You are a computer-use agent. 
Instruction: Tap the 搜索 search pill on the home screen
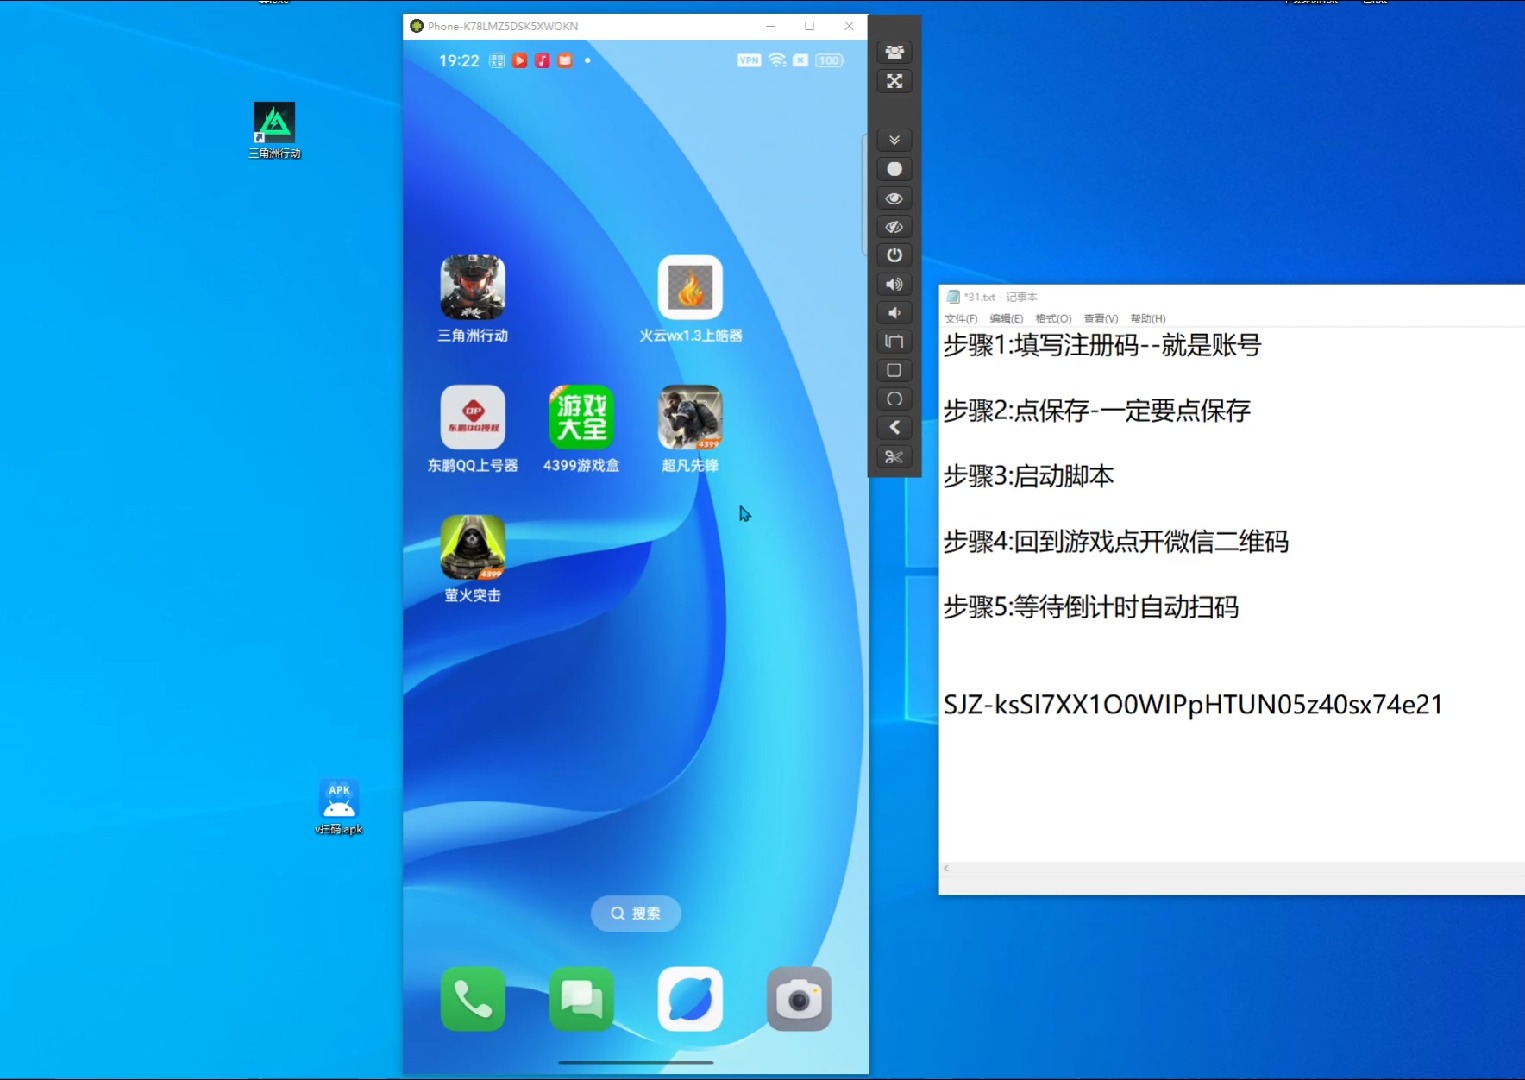[x=636, y=913]
